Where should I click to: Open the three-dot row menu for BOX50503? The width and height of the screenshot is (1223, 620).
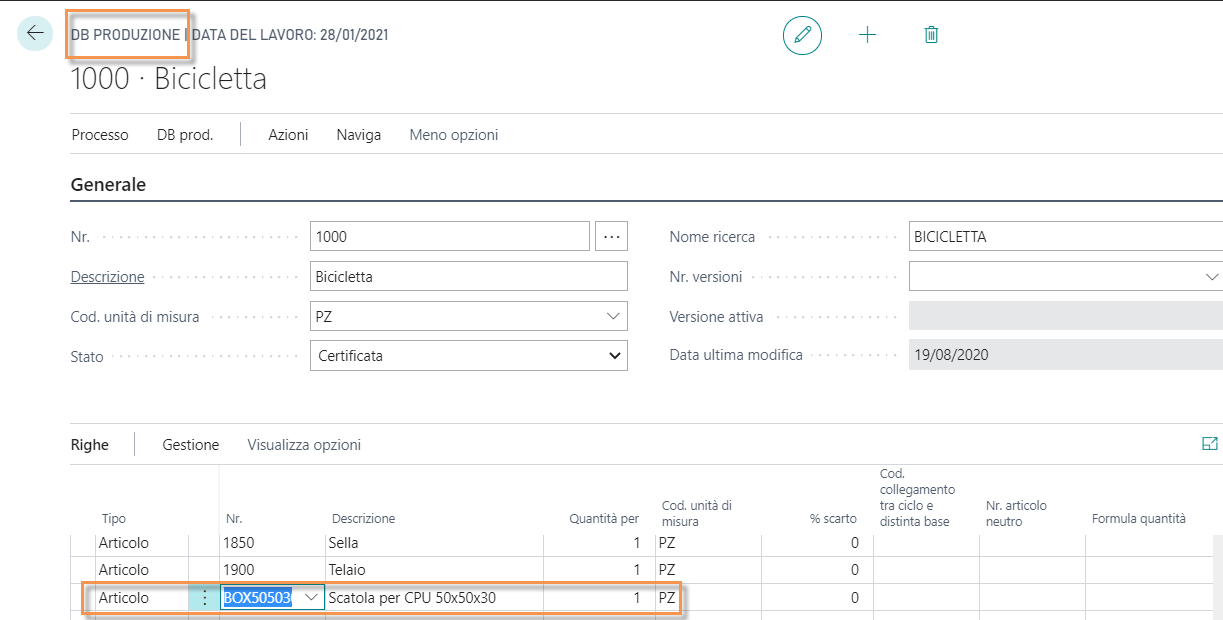205,598
